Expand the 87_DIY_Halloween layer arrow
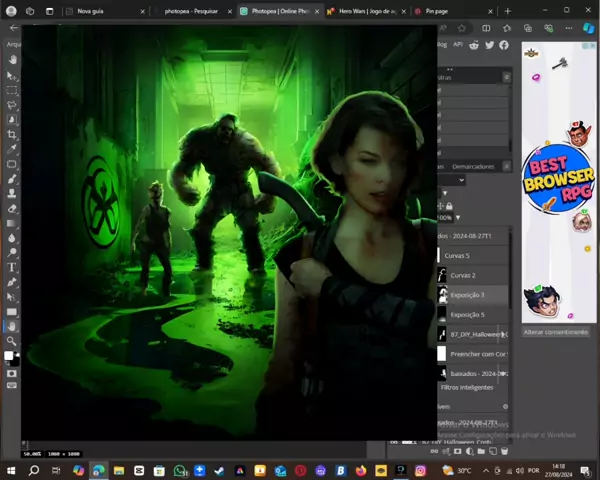 coord(502,334)
